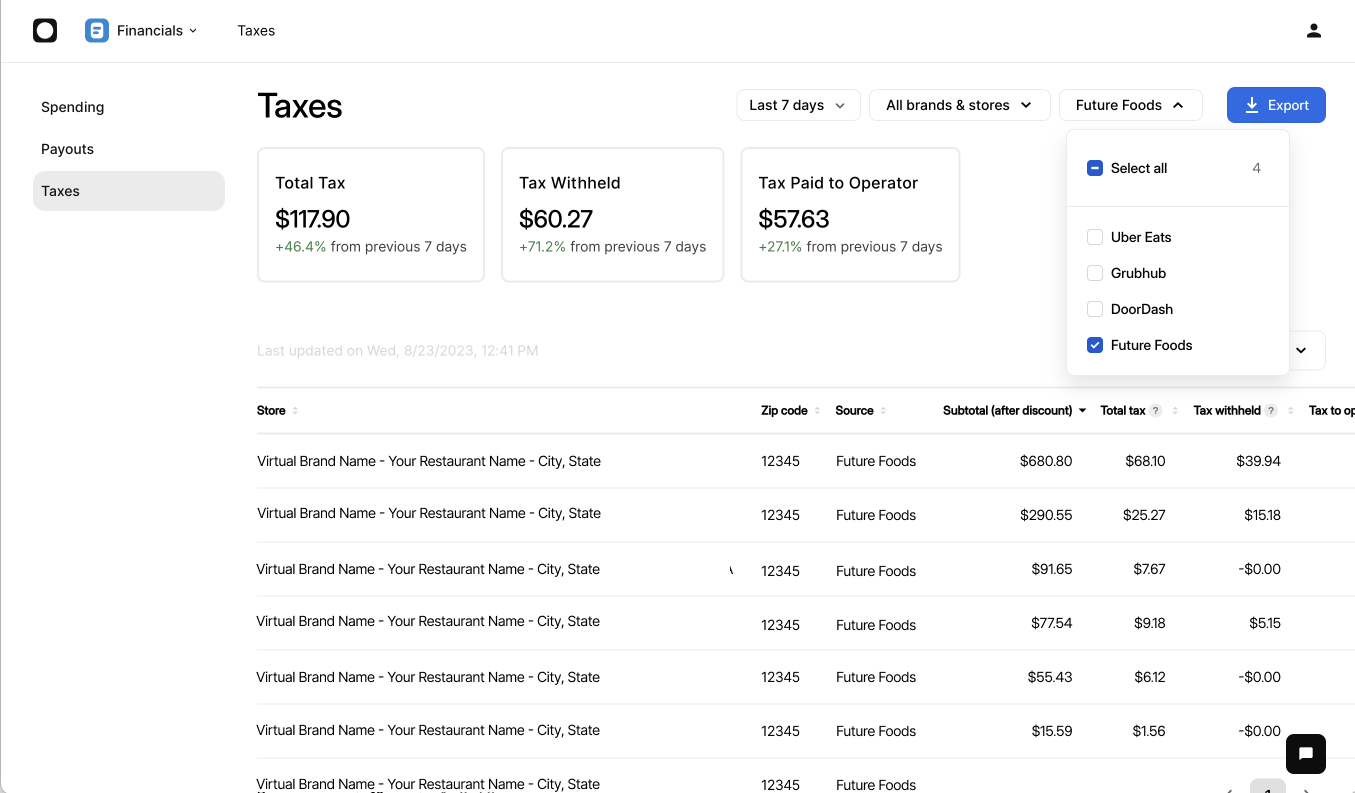
Task: Click the $91.65 subtotal cell
Action: 1052,569
